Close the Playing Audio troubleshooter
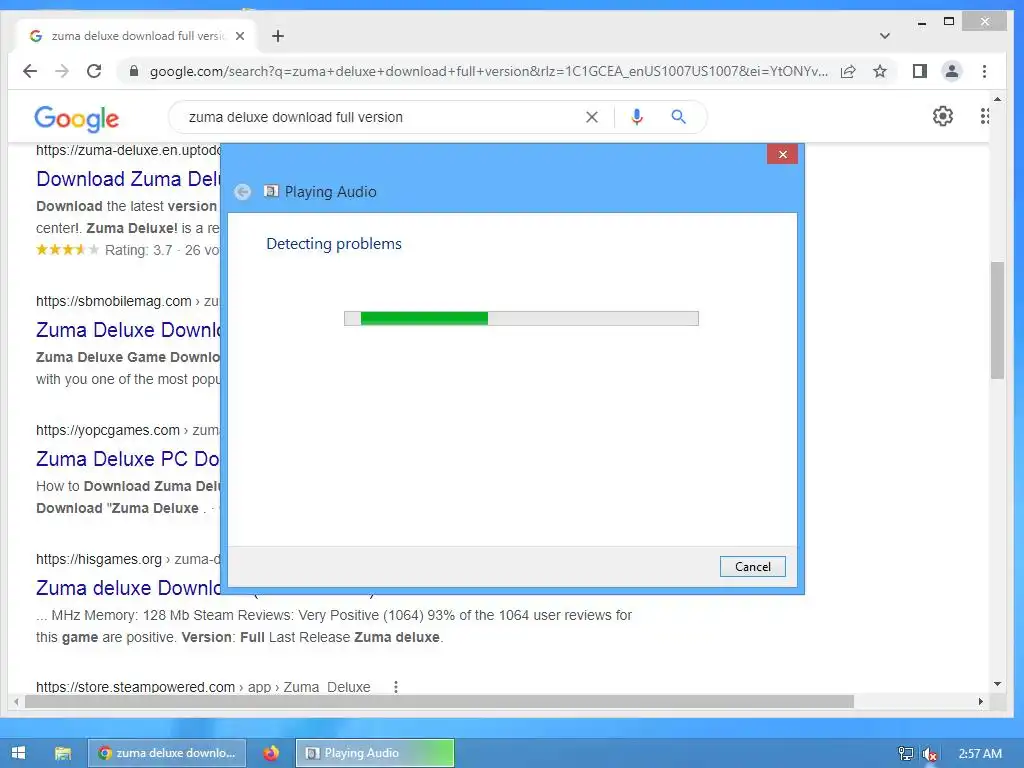 pyautogui.click(x=782, y=154)
